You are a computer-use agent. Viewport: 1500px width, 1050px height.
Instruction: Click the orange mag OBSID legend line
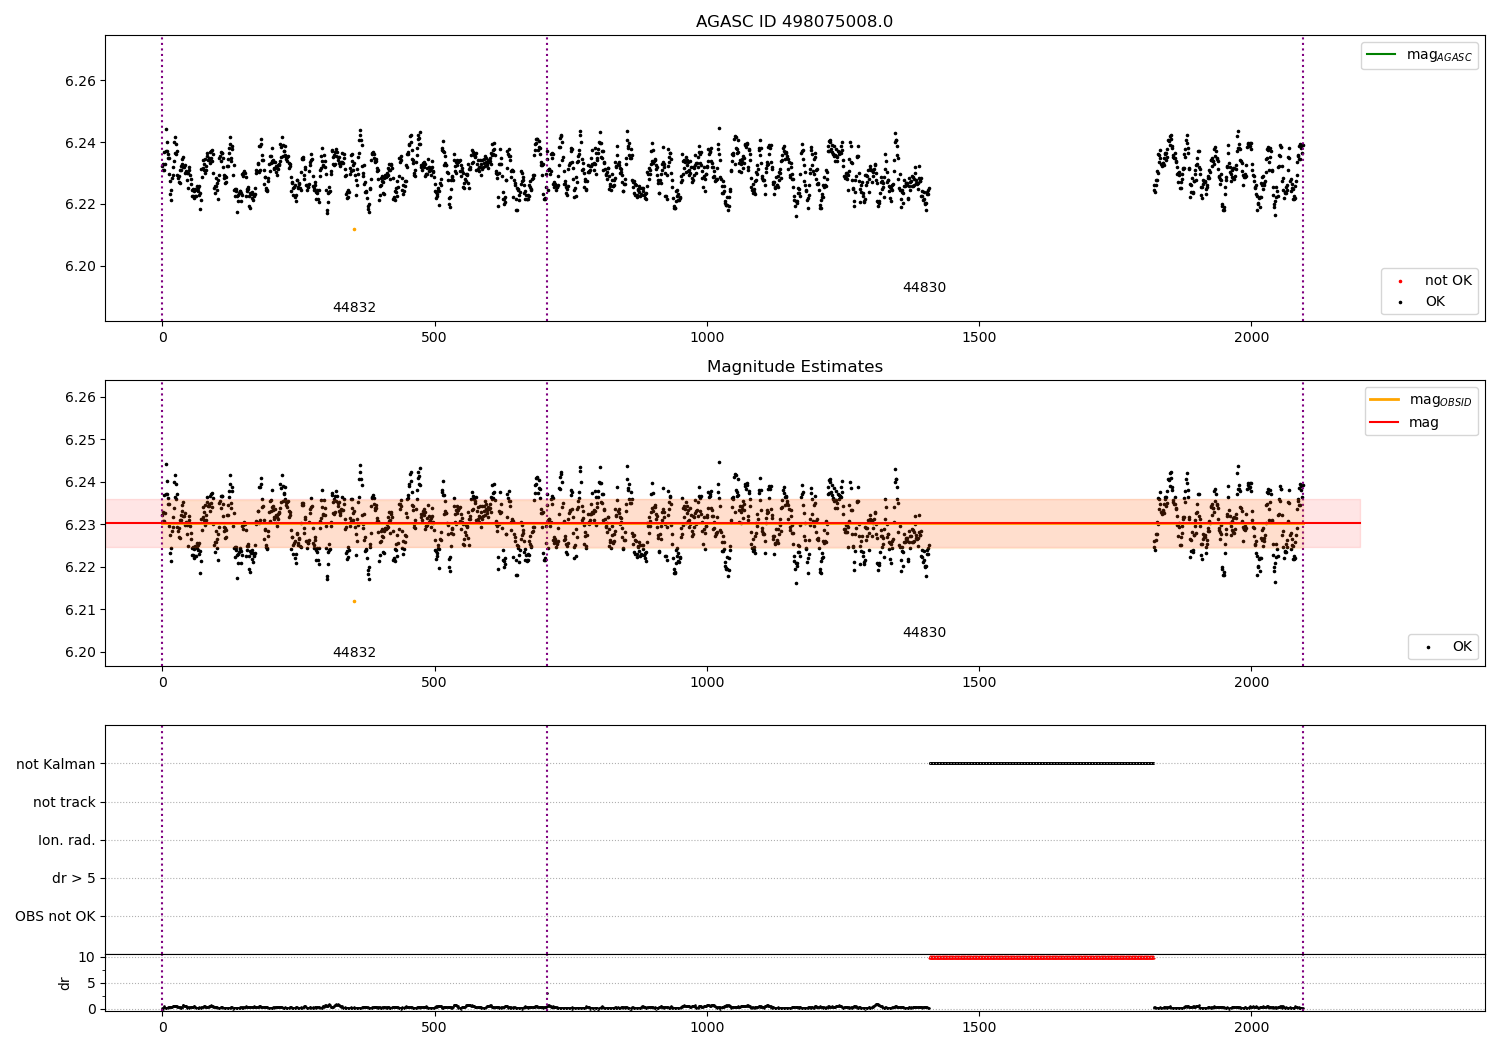(x=1384, y=399)
